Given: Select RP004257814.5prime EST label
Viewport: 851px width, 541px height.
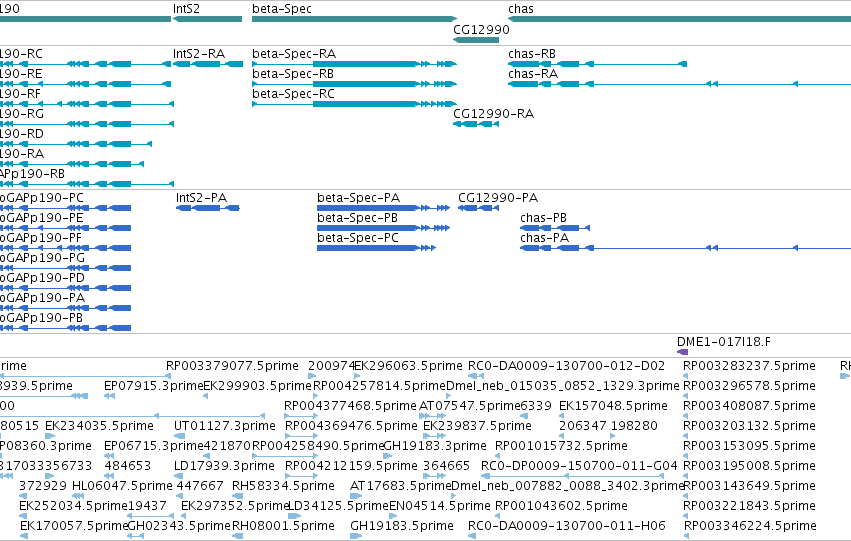Looking at the screenshot, I should pos(379,386).
